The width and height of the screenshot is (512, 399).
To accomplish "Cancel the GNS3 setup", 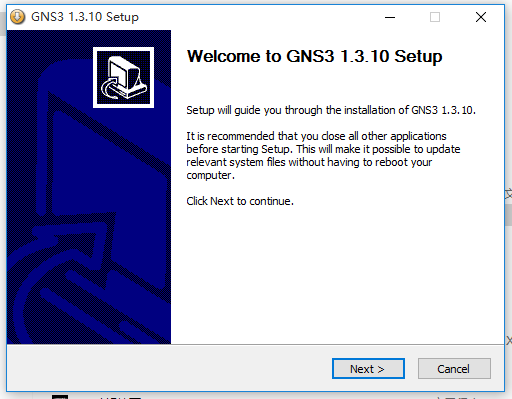I will pyautogui.click(x=454, y=369).
